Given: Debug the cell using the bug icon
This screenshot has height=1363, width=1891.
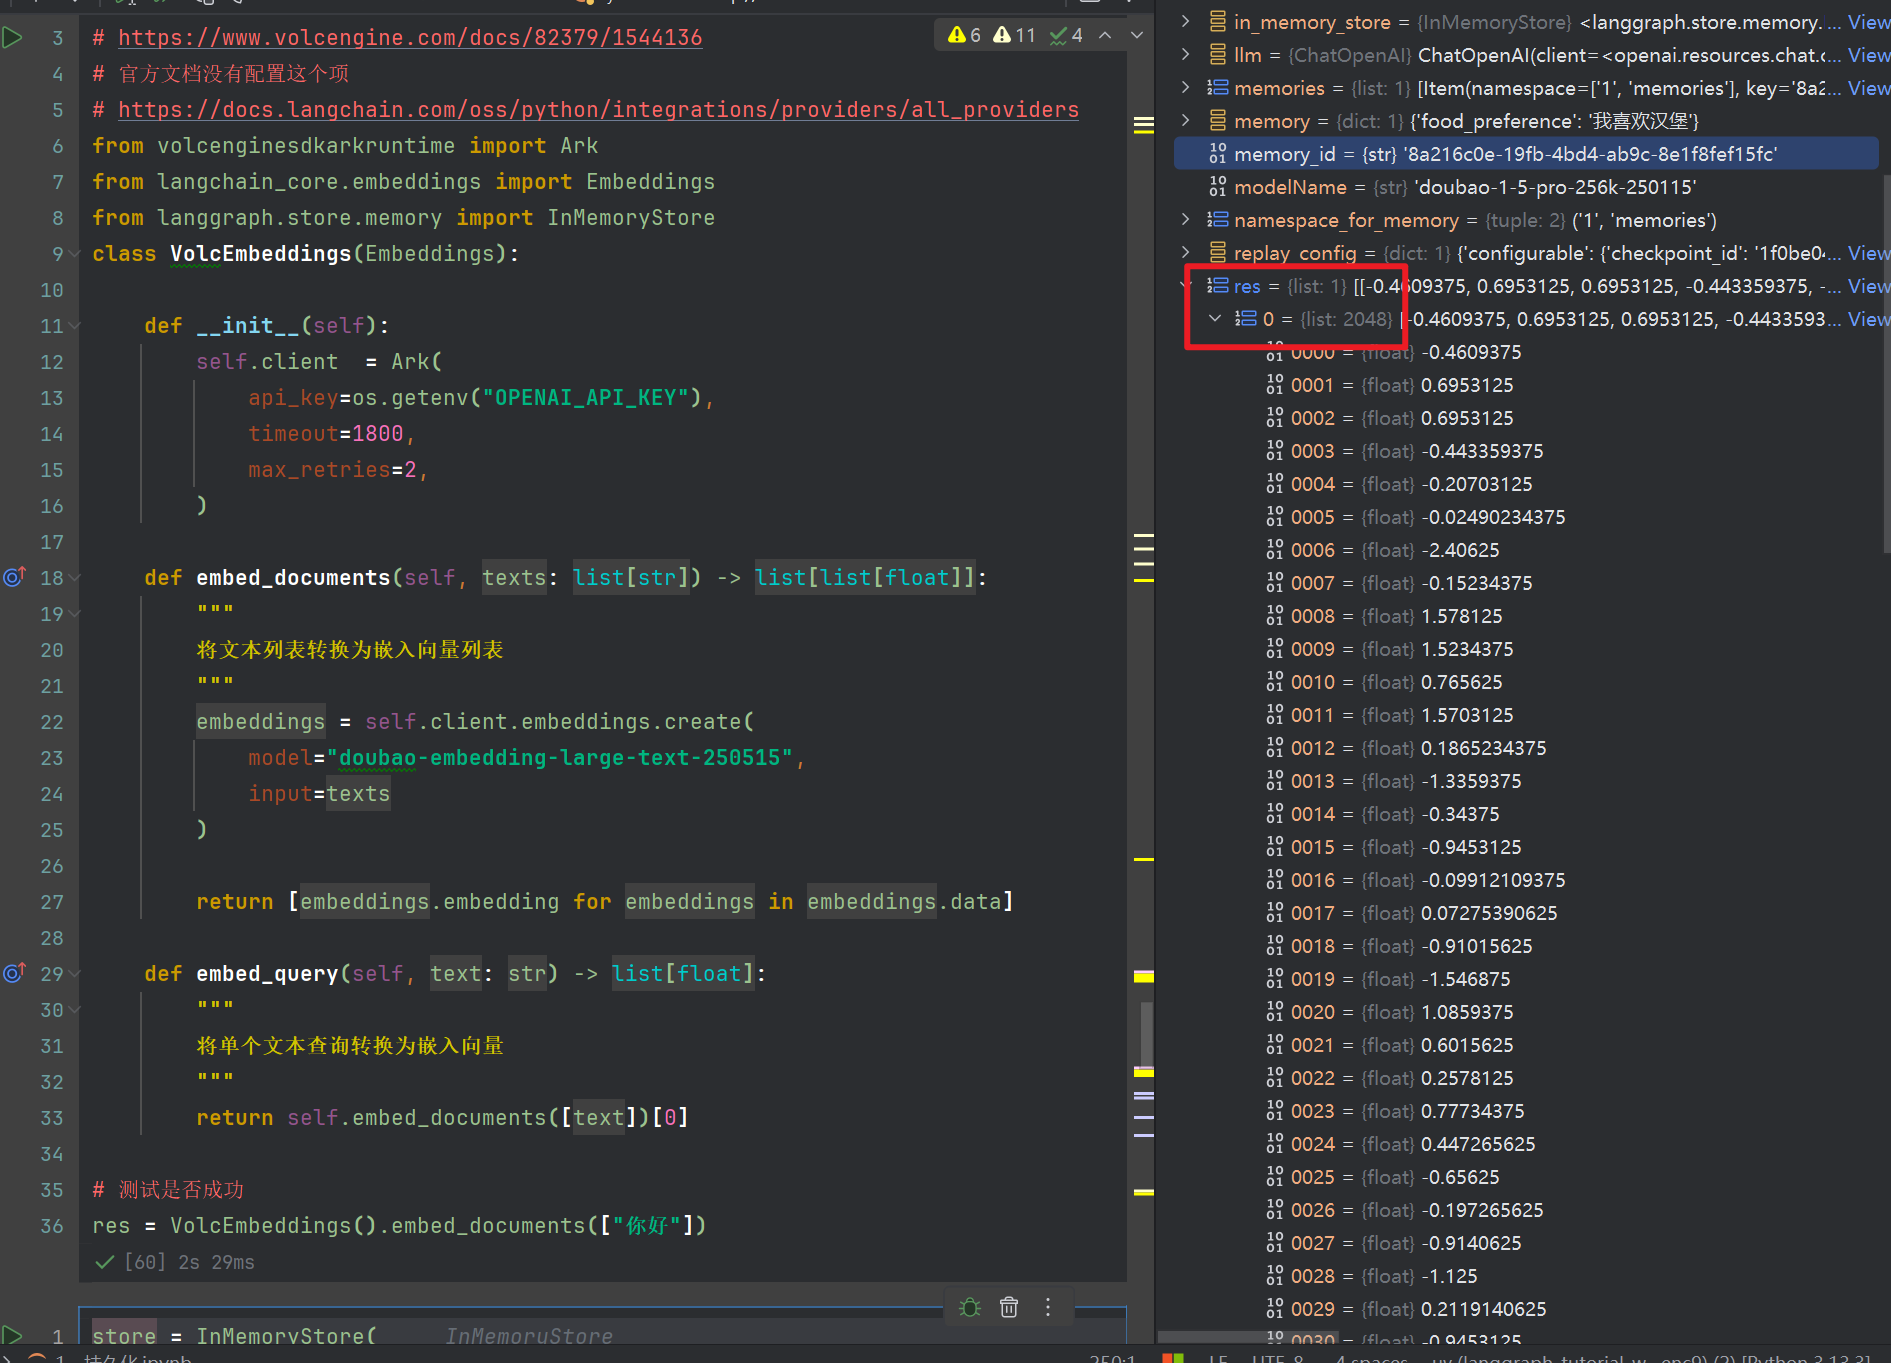Looking at the screenshot, I should pyautogui.click(x=970, y=1307).
